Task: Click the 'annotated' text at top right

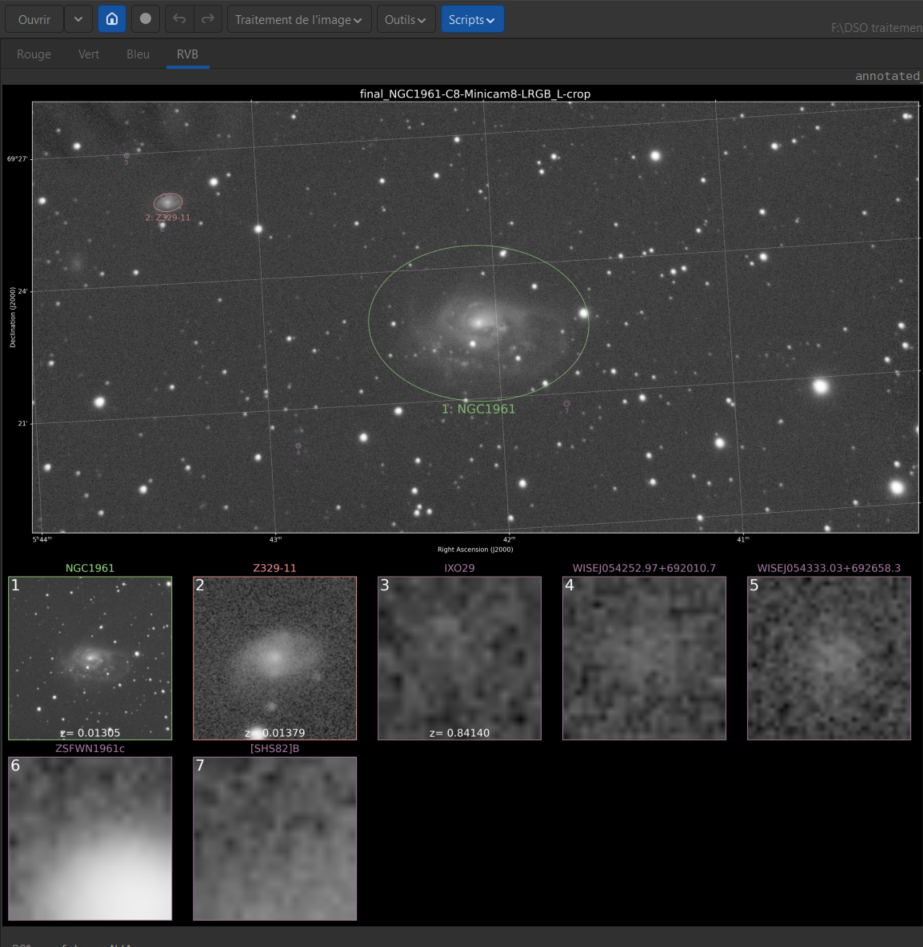Action: point(888,76)
